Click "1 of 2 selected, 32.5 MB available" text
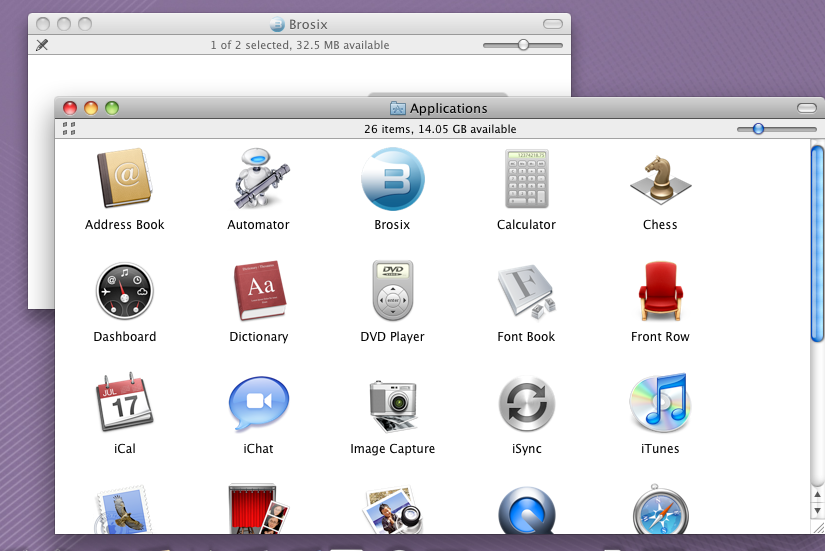 [300, 45]
